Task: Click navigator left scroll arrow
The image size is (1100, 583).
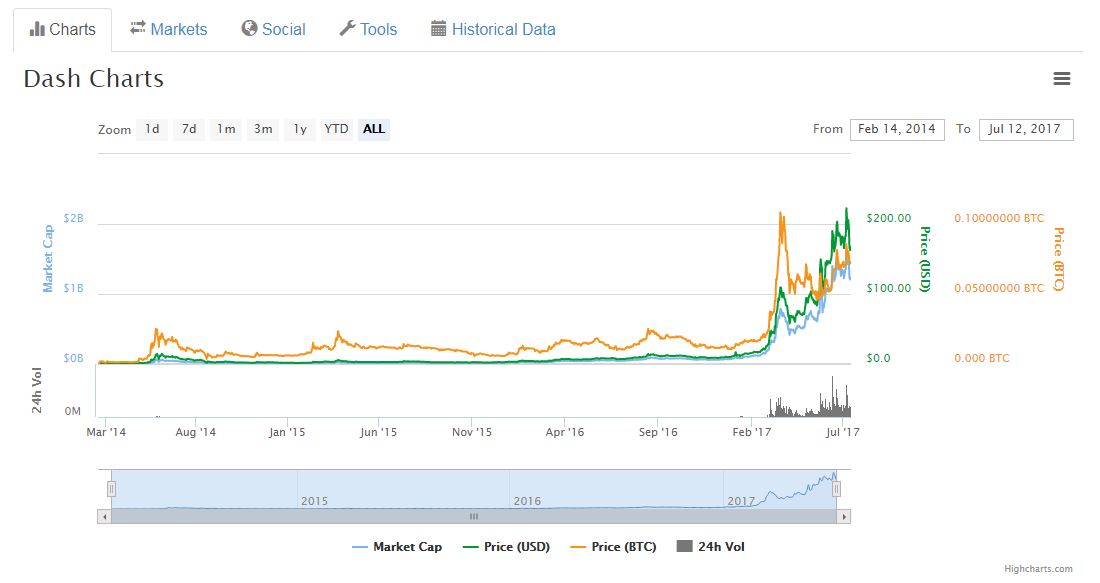Action: pos(104,516)
